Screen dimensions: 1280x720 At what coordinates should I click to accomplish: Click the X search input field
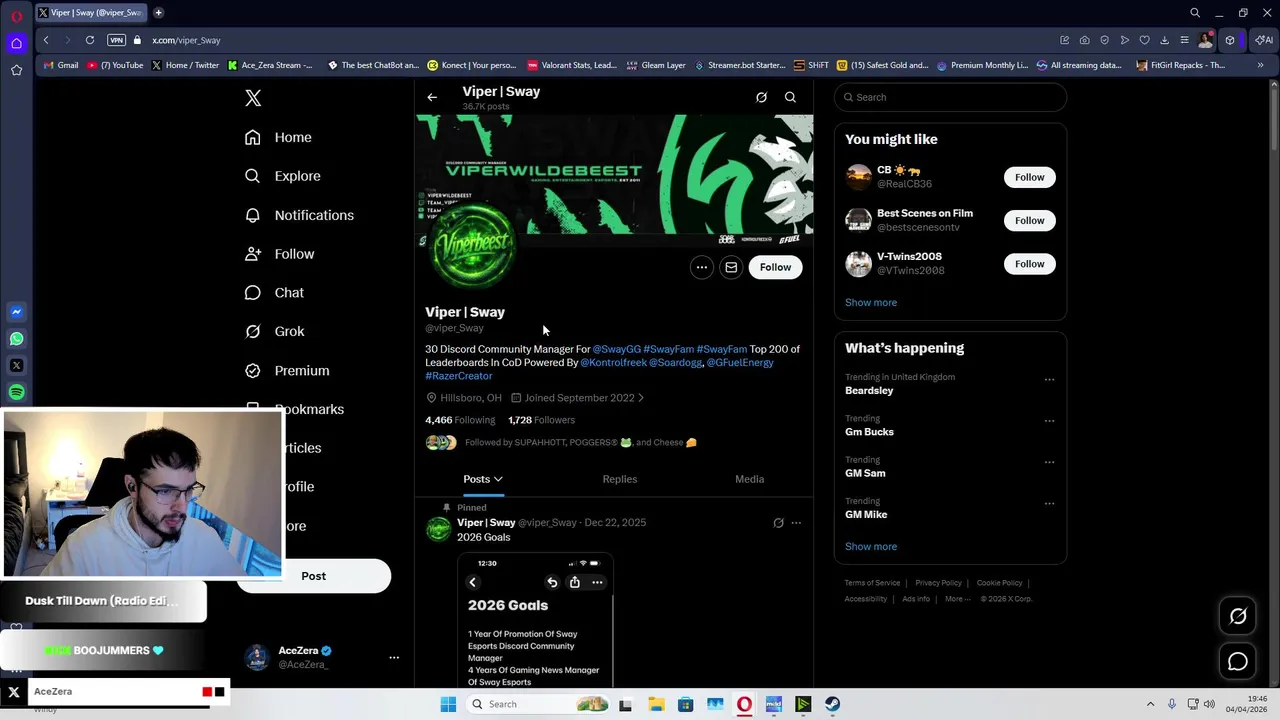click(x=950, y=97)
